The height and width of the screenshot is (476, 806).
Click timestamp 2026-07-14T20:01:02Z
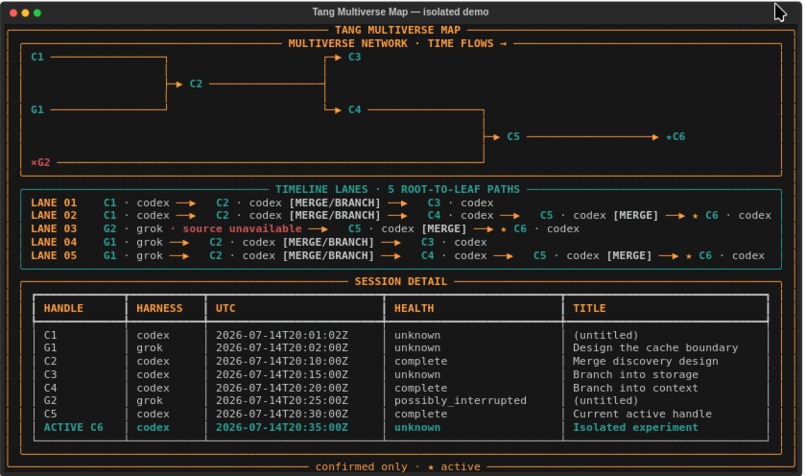[282, 335]
